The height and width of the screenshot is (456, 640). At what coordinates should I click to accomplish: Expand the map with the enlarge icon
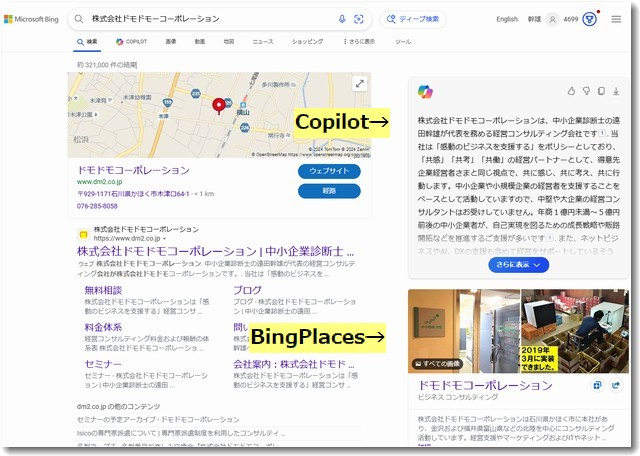(359, 84)
